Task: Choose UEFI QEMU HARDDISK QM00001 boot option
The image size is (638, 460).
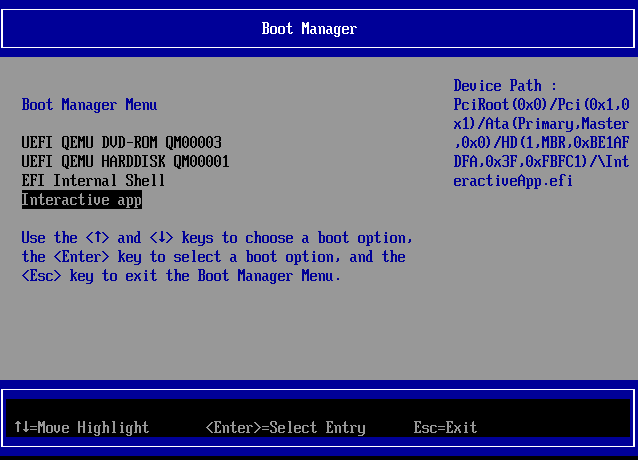Action: tap(125, 162)
